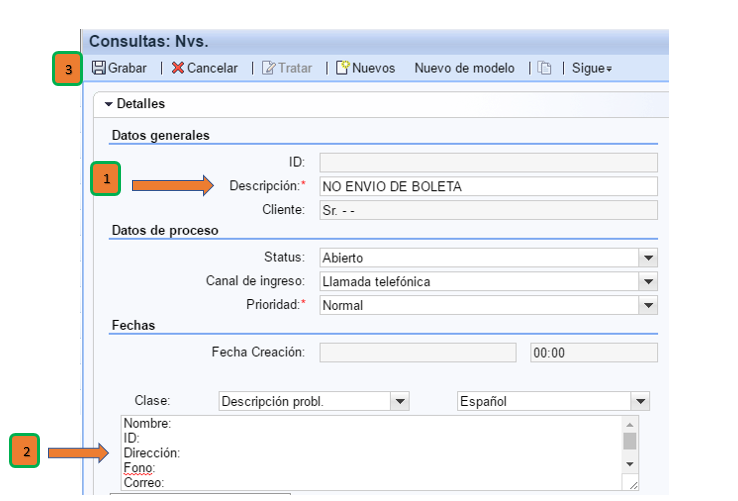738x501 pixels.
Task: Click the text area scrollbar up arrow
Action: point(630,425)
